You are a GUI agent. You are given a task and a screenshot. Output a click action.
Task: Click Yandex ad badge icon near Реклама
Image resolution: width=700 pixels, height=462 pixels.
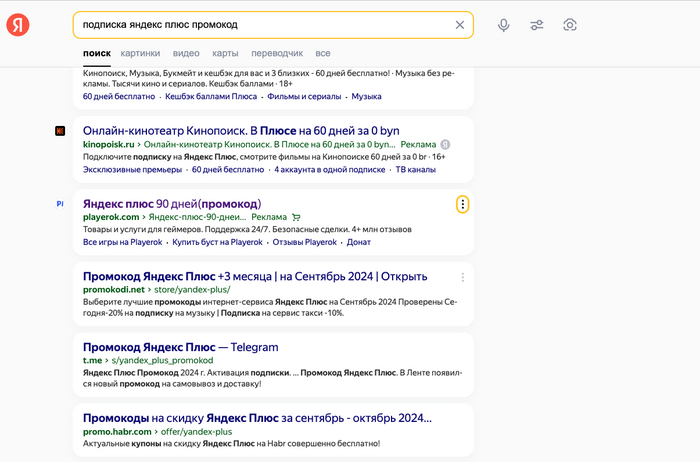pyautogui.click(x=445, y=145)
